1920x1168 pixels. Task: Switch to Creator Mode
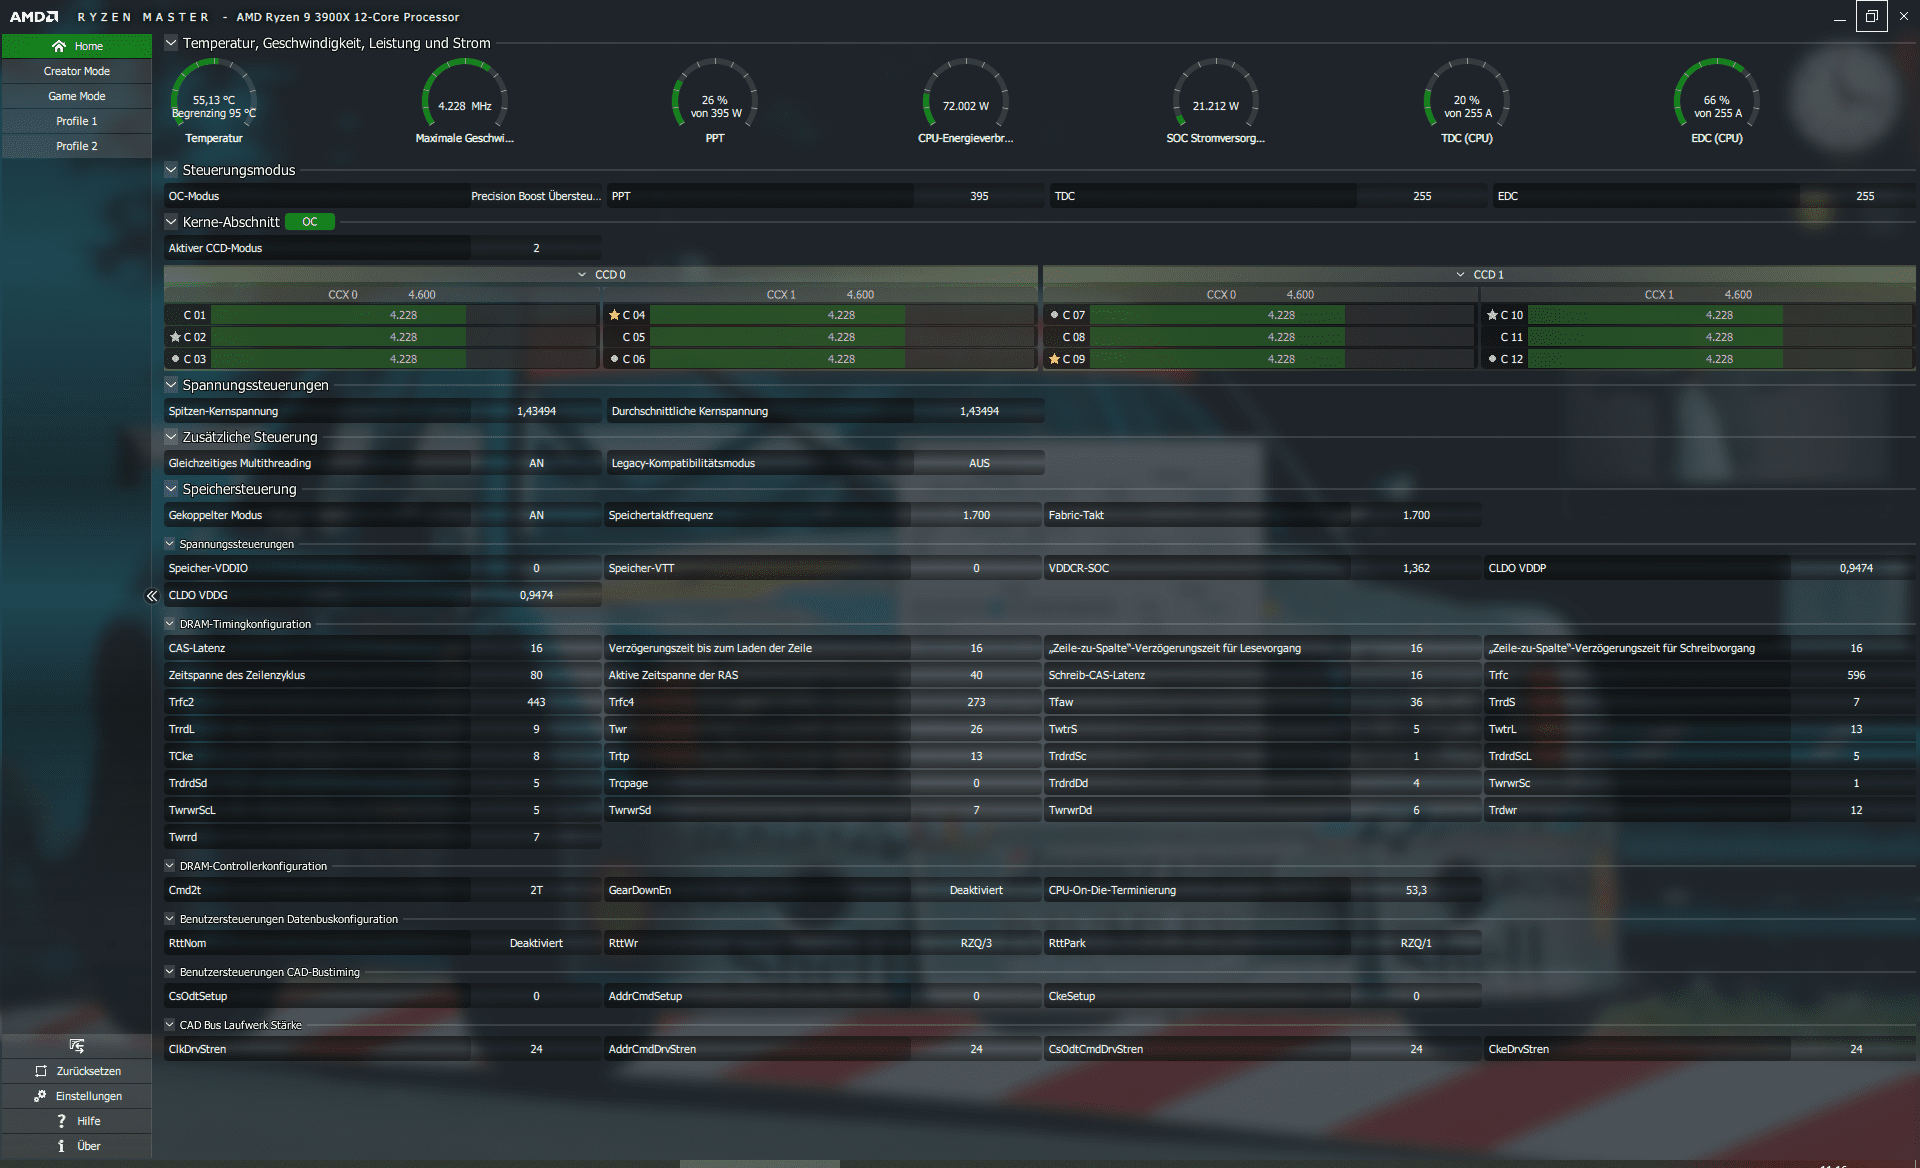77,71
